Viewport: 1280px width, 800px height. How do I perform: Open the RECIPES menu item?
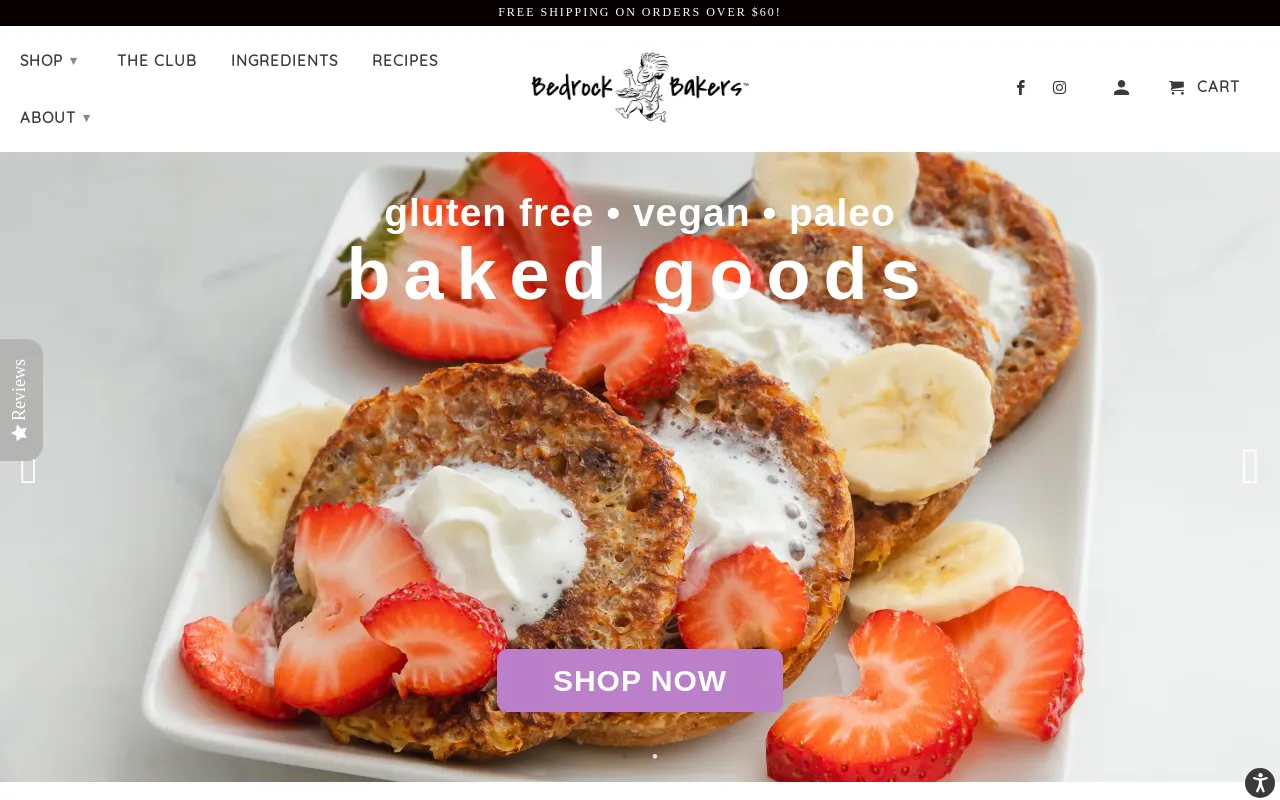click(405, 60)
